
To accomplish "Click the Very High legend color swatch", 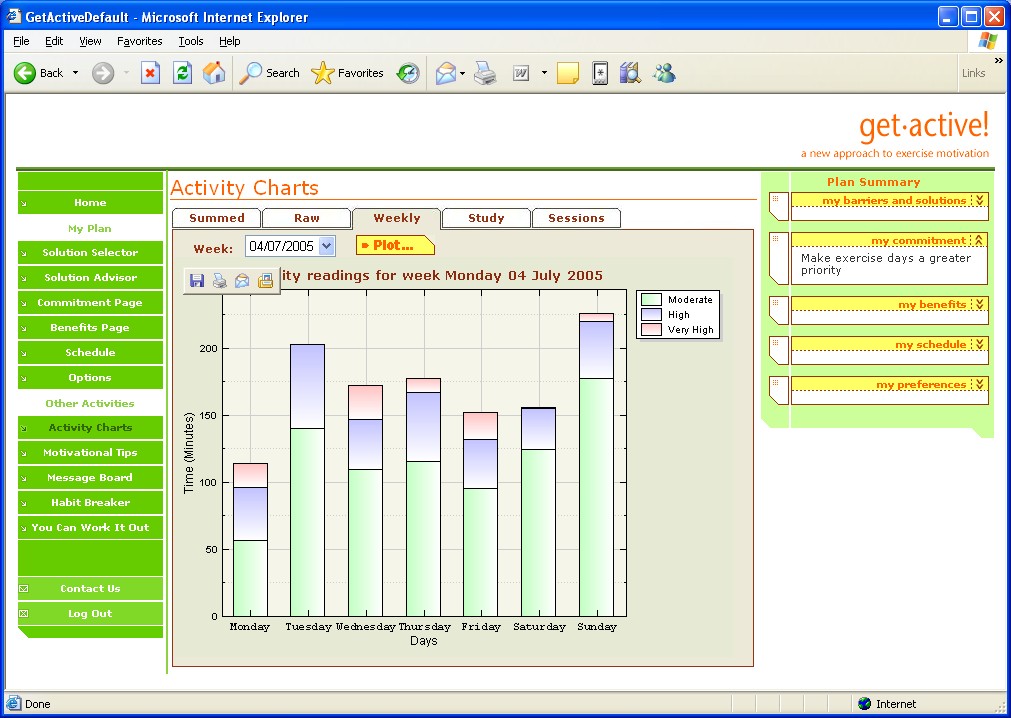I will click(652, 329).
